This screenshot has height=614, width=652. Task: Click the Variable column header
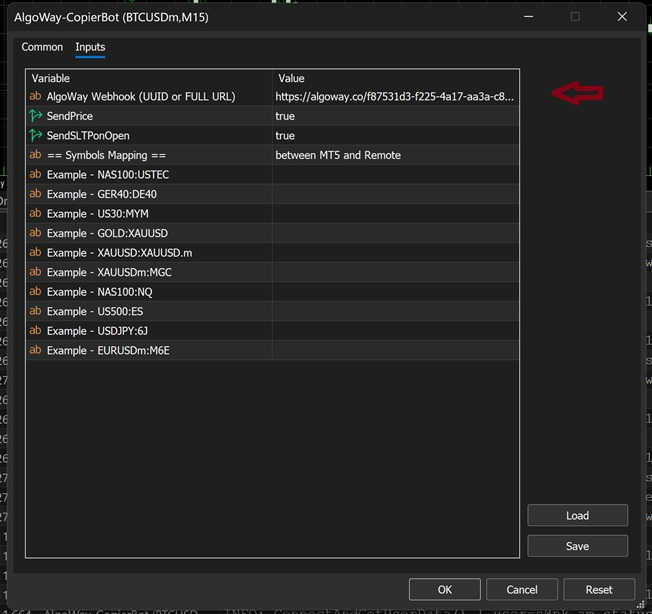149,78
